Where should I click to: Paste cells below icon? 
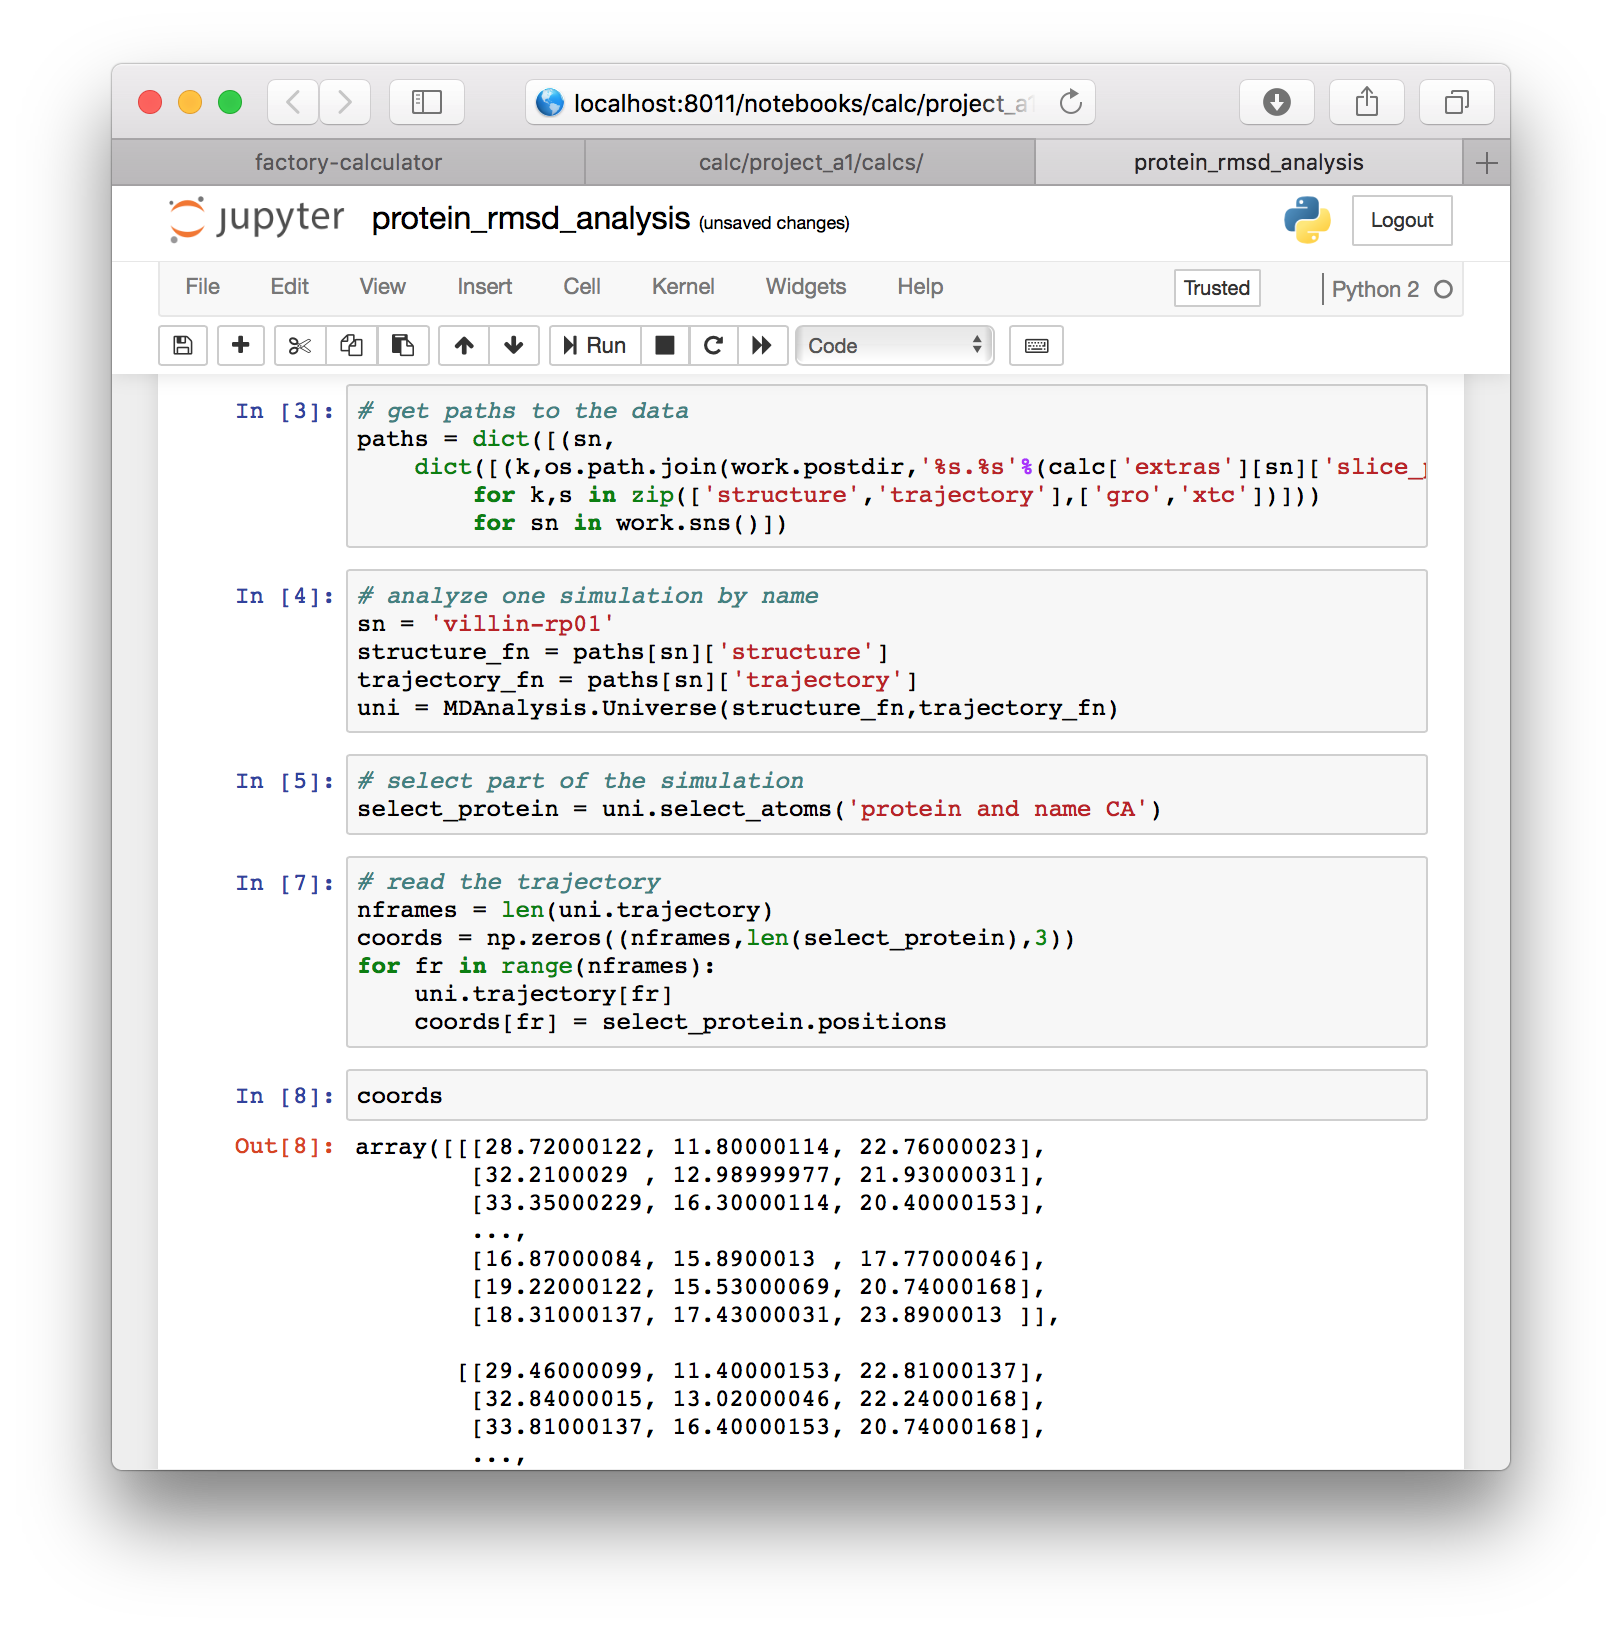coord(403,345)
